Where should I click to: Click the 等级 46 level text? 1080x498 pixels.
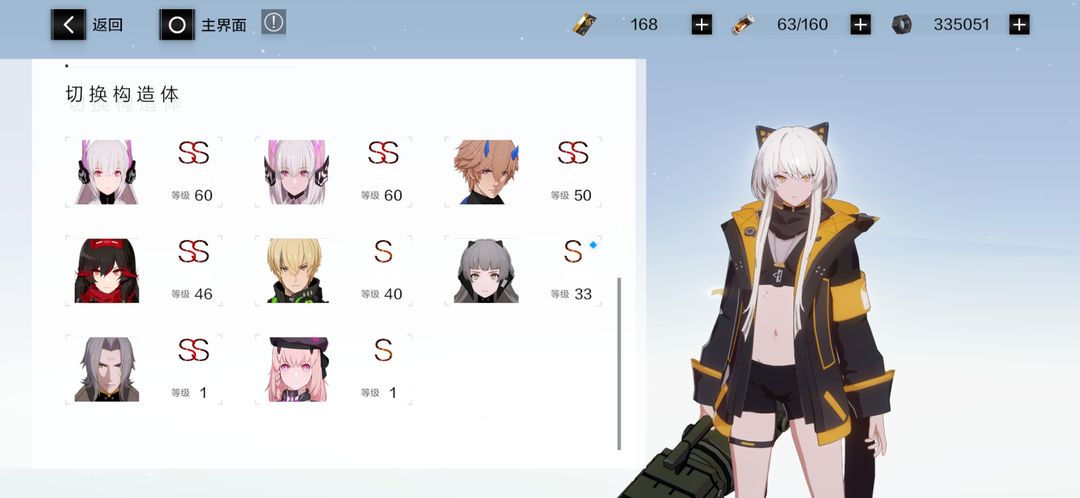click(x=192, y=294)
